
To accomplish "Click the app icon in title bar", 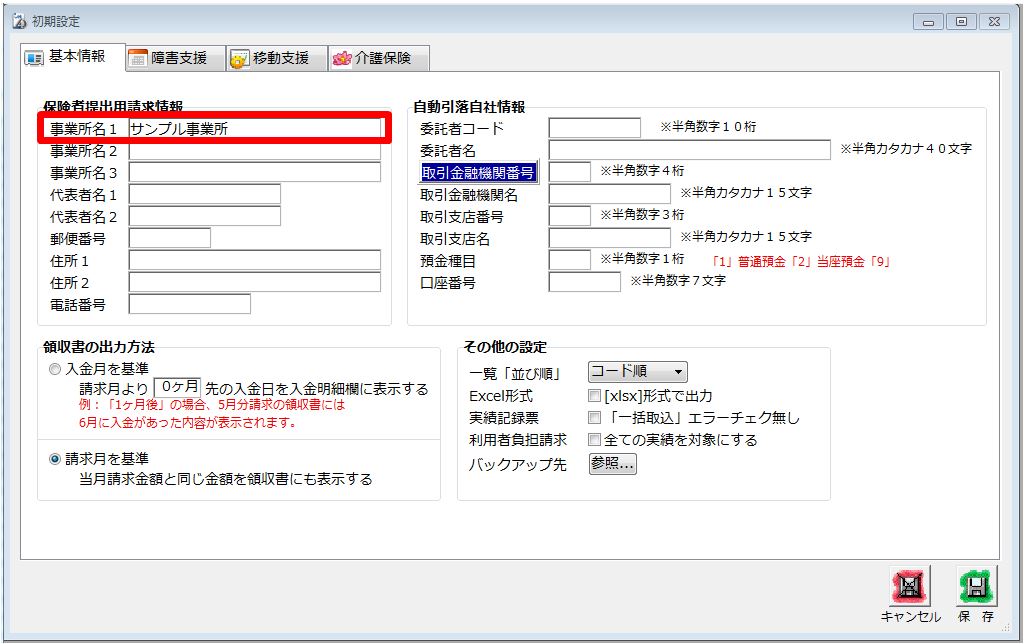I will pos(17,21).
